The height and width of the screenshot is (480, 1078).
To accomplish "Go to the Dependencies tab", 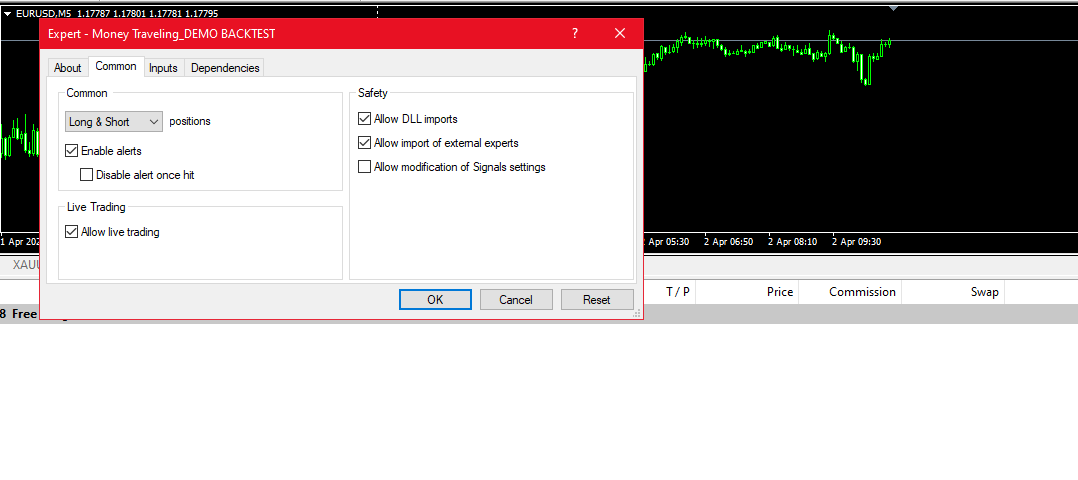I will pos(225,68).
